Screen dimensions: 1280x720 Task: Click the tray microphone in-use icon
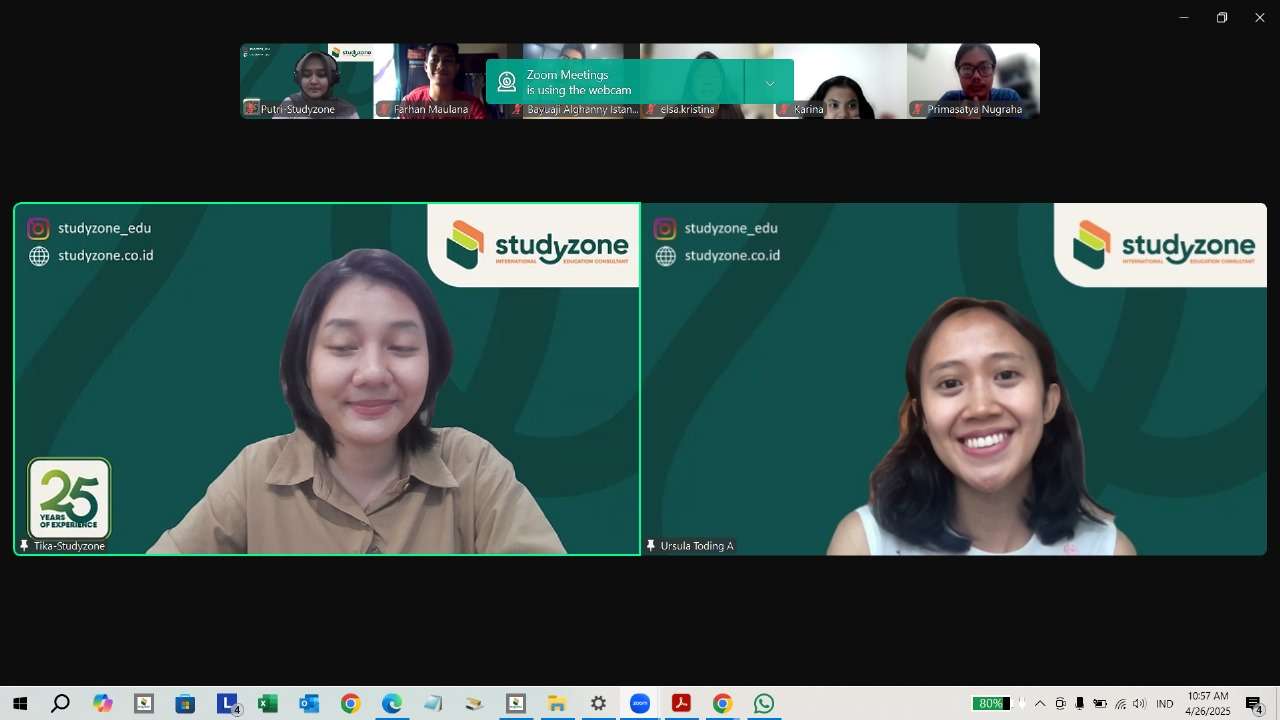click(1080, 704)
